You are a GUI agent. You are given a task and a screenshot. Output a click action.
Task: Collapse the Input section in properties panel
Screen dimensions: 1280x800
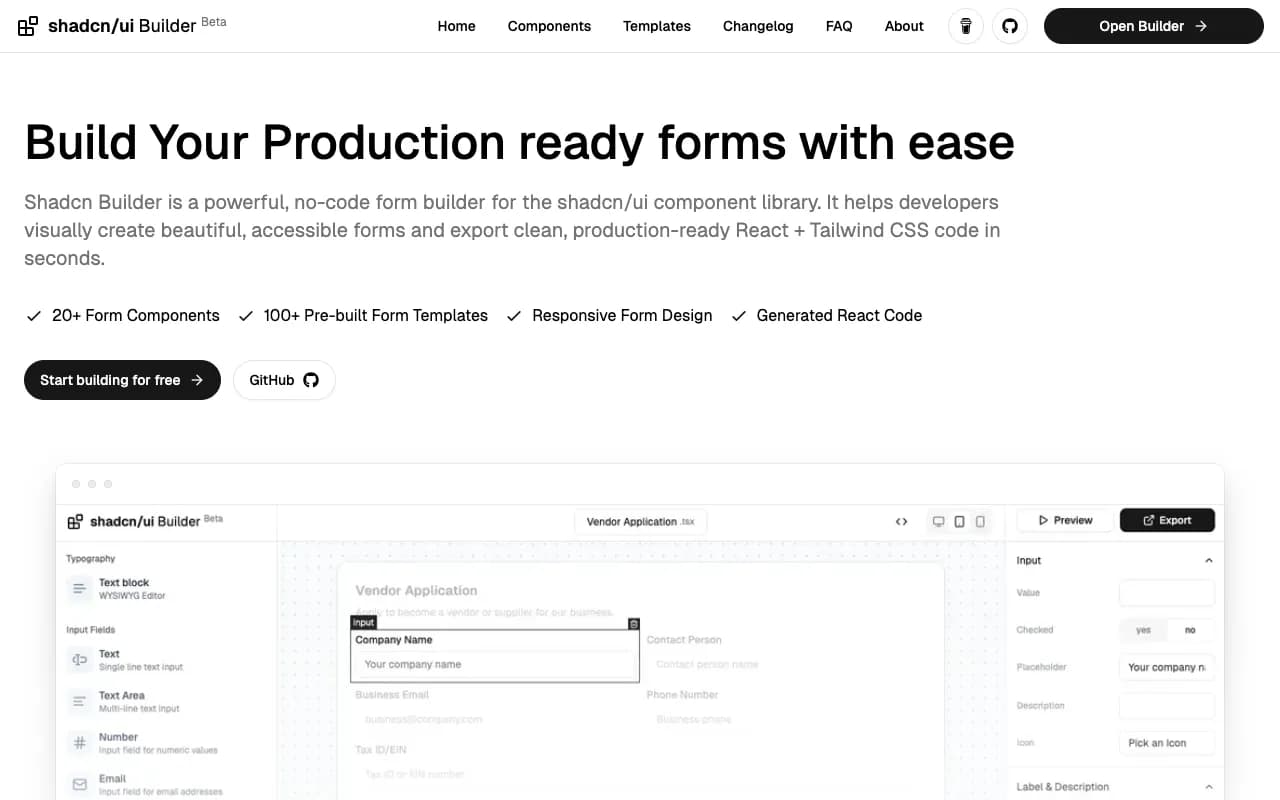pyautogui.click(x=1208, y=560)
